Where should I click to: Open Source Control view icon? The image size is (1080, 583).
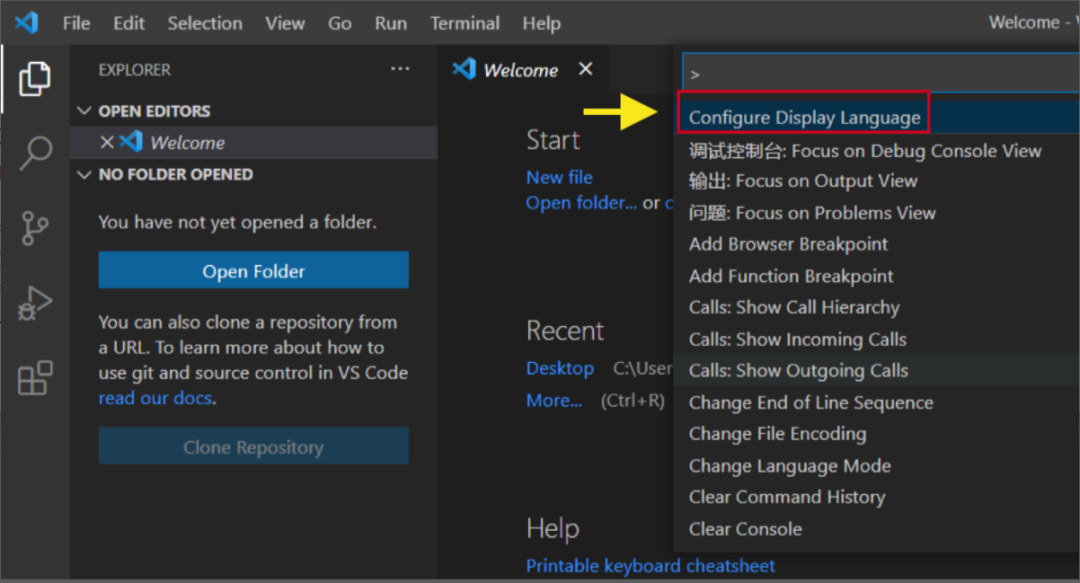click(x=34, y=228)
